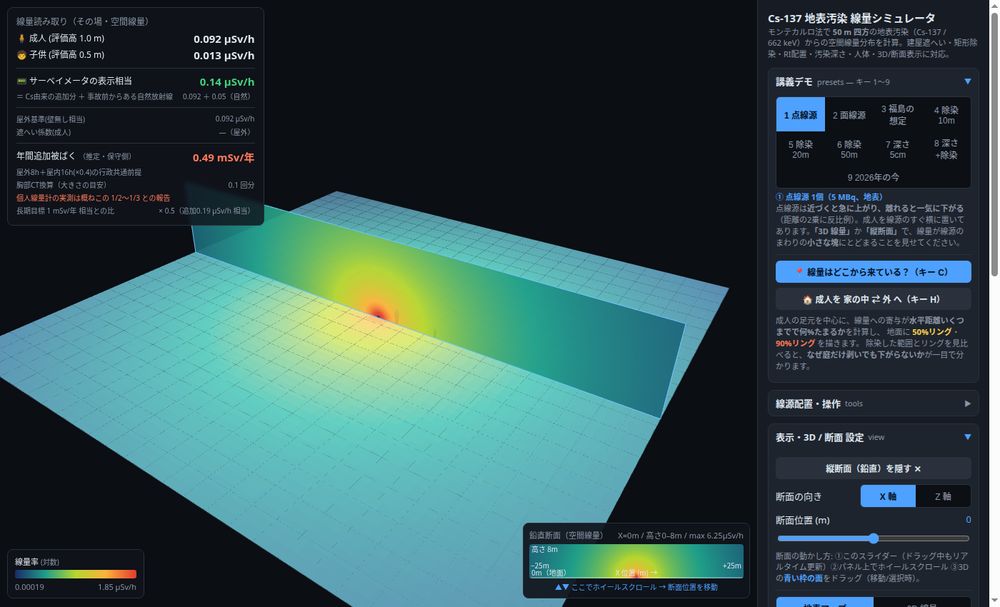Viewport: 1000px width, 607px height.
Task: Click the ① 点線源 1個 (5 MBq、地表) heading
Action: click(x=829, y=197)
